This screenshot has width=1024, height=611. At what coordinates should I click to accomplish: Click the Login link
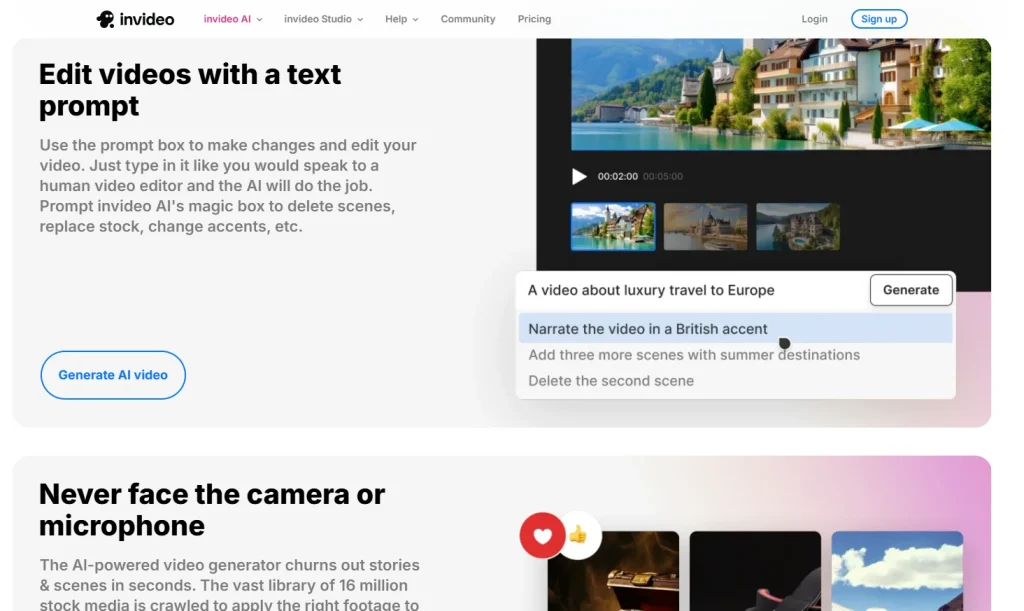814,18
